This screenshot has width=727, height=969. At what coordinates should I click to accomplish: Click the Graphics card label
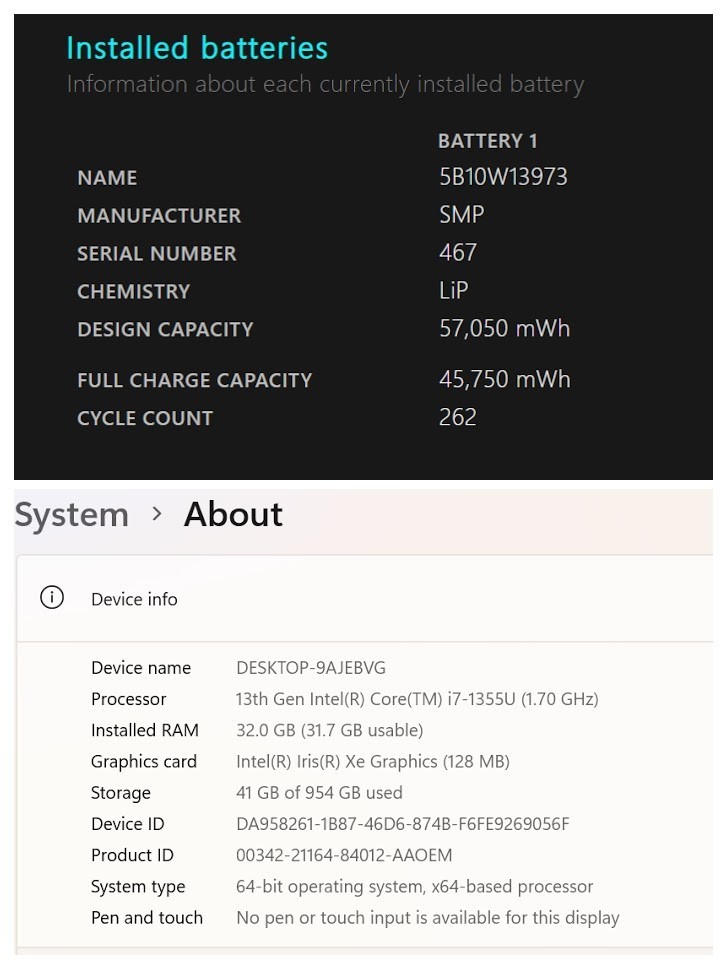pos(143,761)
